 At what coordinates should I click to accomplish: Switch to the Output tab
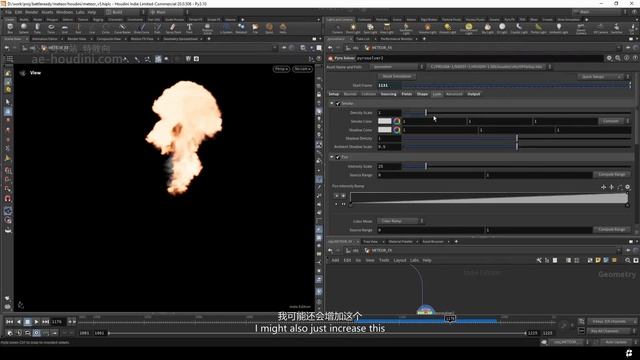(473, 94)
